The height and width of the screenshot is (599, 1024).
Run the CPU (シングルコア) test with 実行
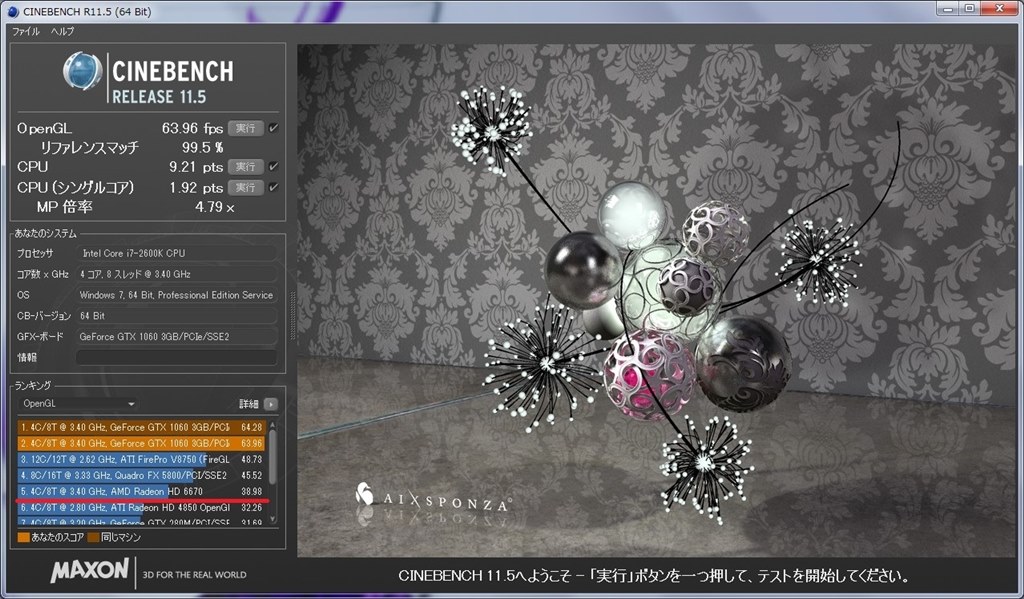pos(246,187)
